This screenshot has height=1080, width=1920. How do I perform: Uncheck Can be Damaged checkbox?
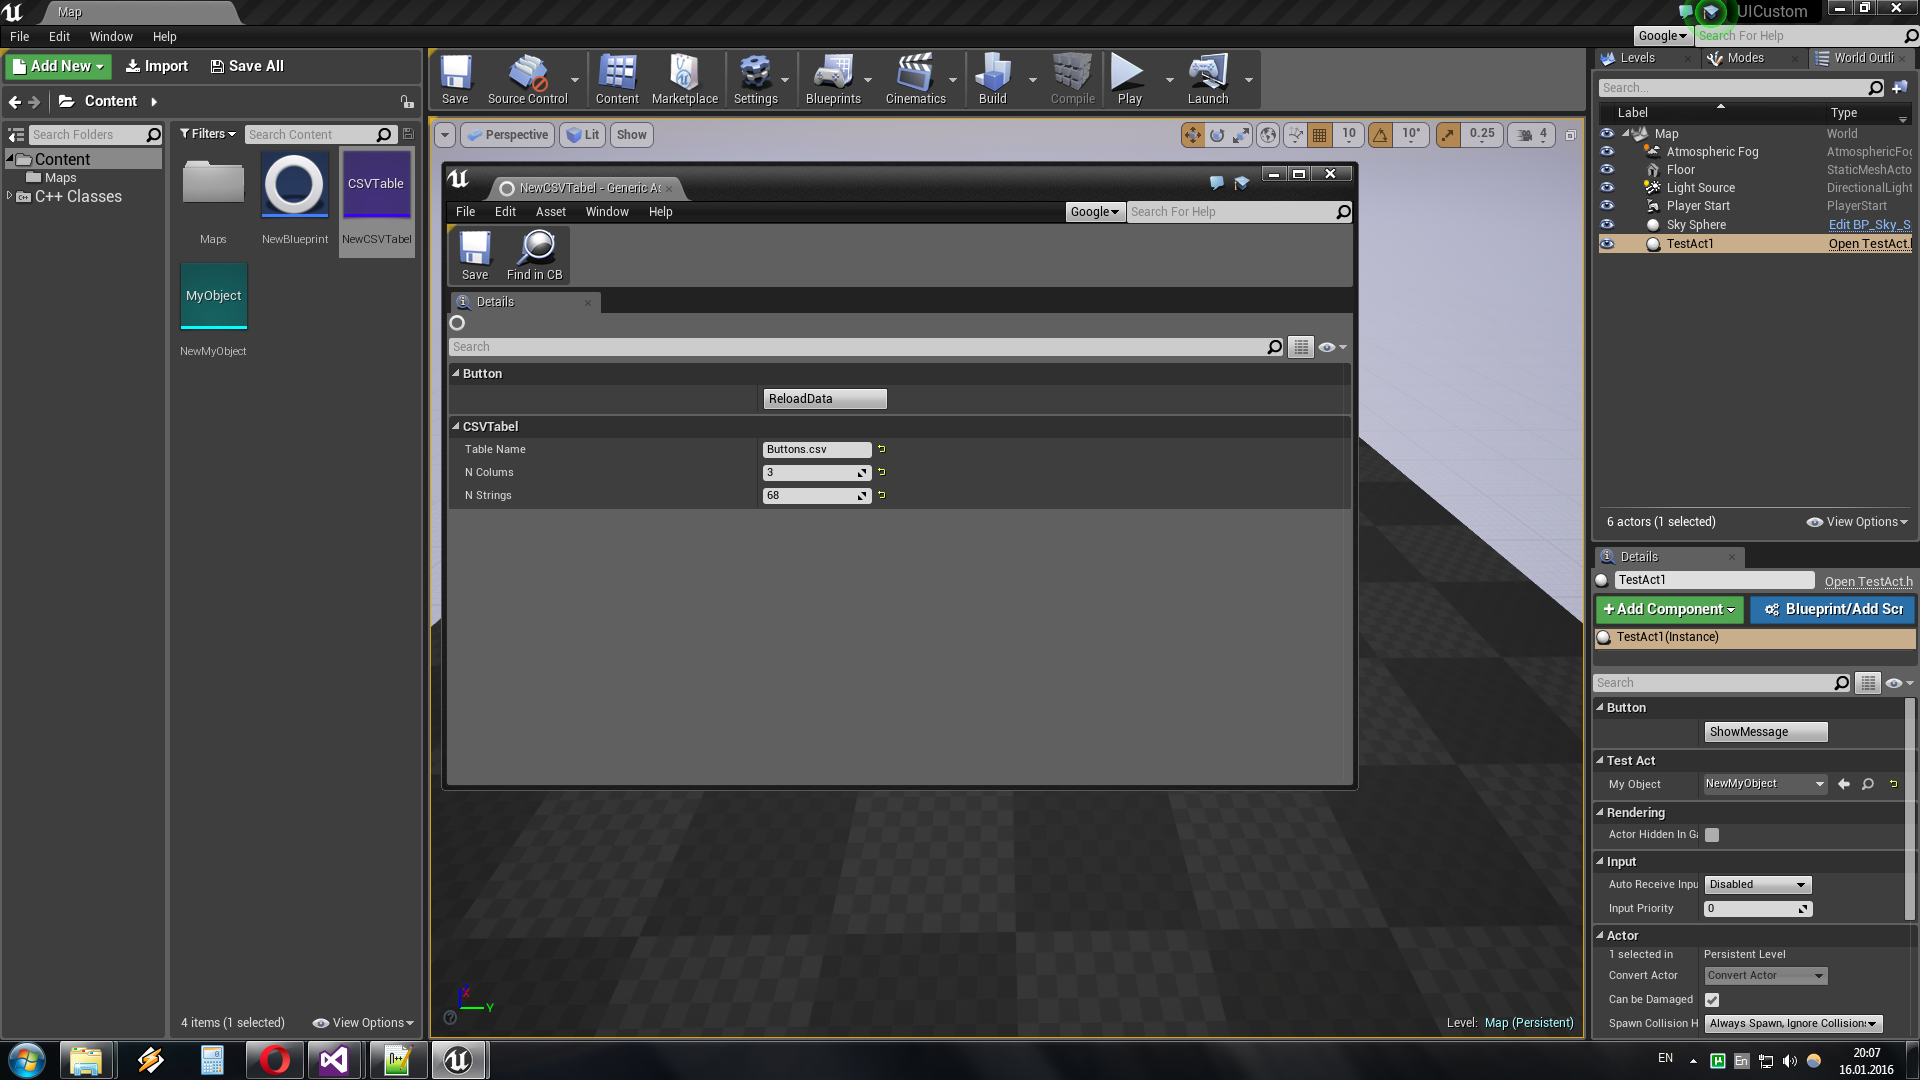[x=1712, y=1000]
